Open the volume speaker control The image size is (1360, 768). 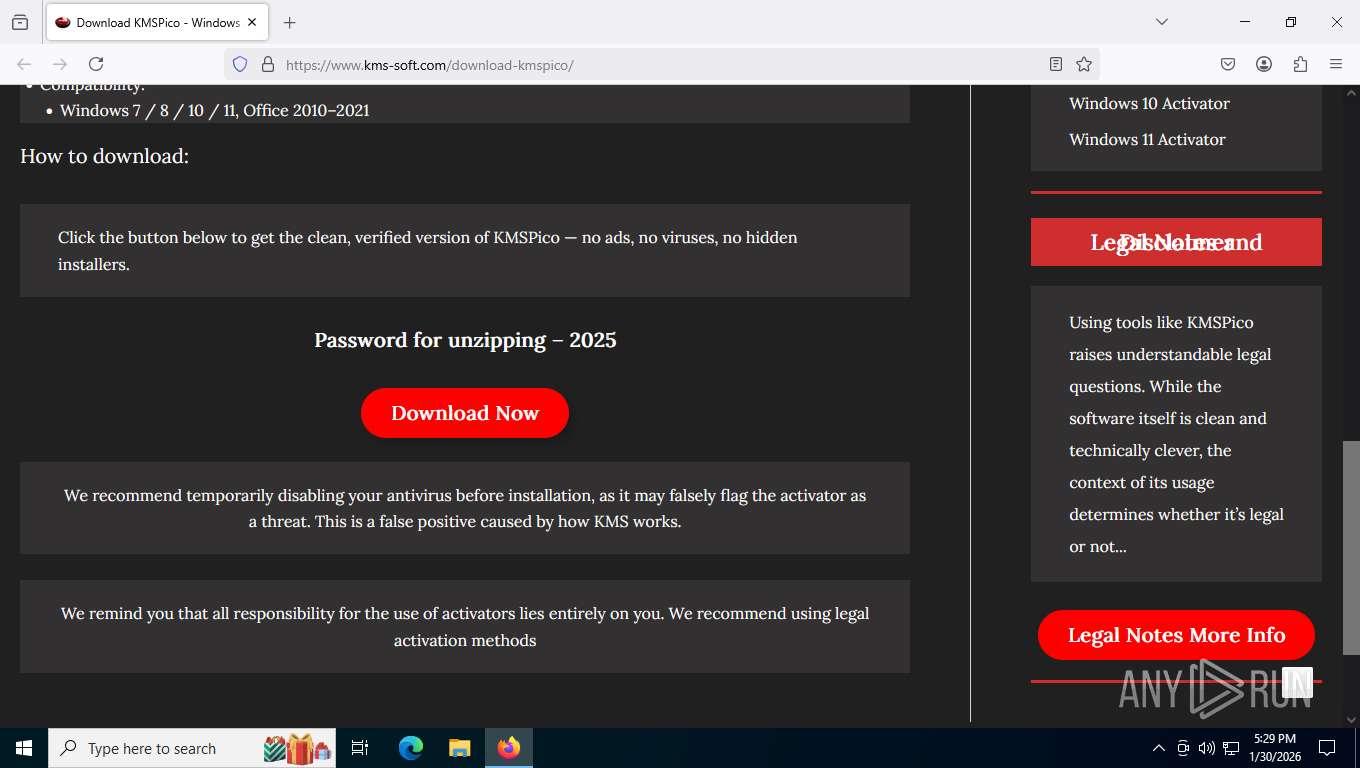1207,748
